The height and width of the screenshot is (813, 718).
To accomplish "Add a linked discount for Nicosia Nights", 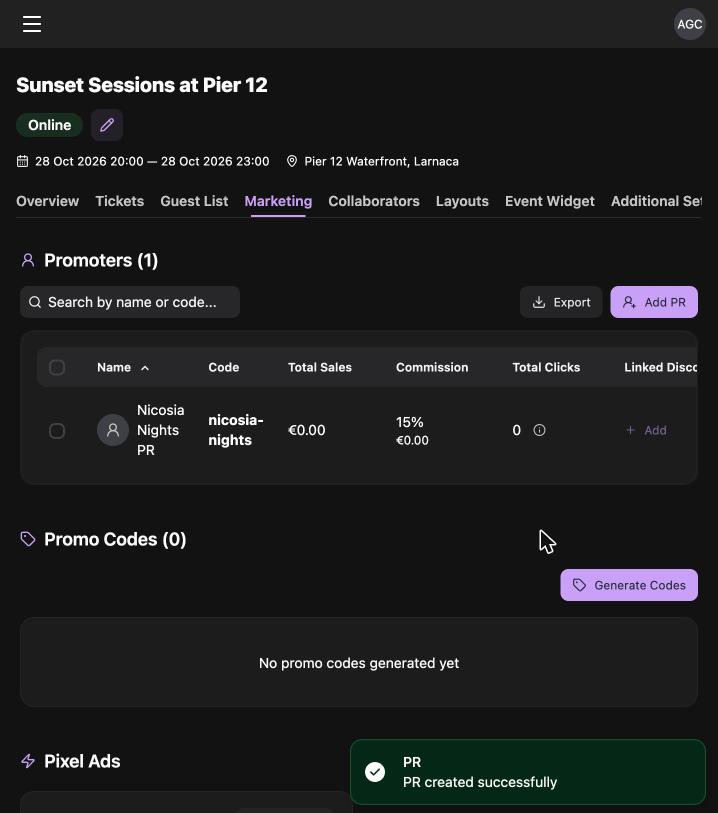I will tap(646, 430).
